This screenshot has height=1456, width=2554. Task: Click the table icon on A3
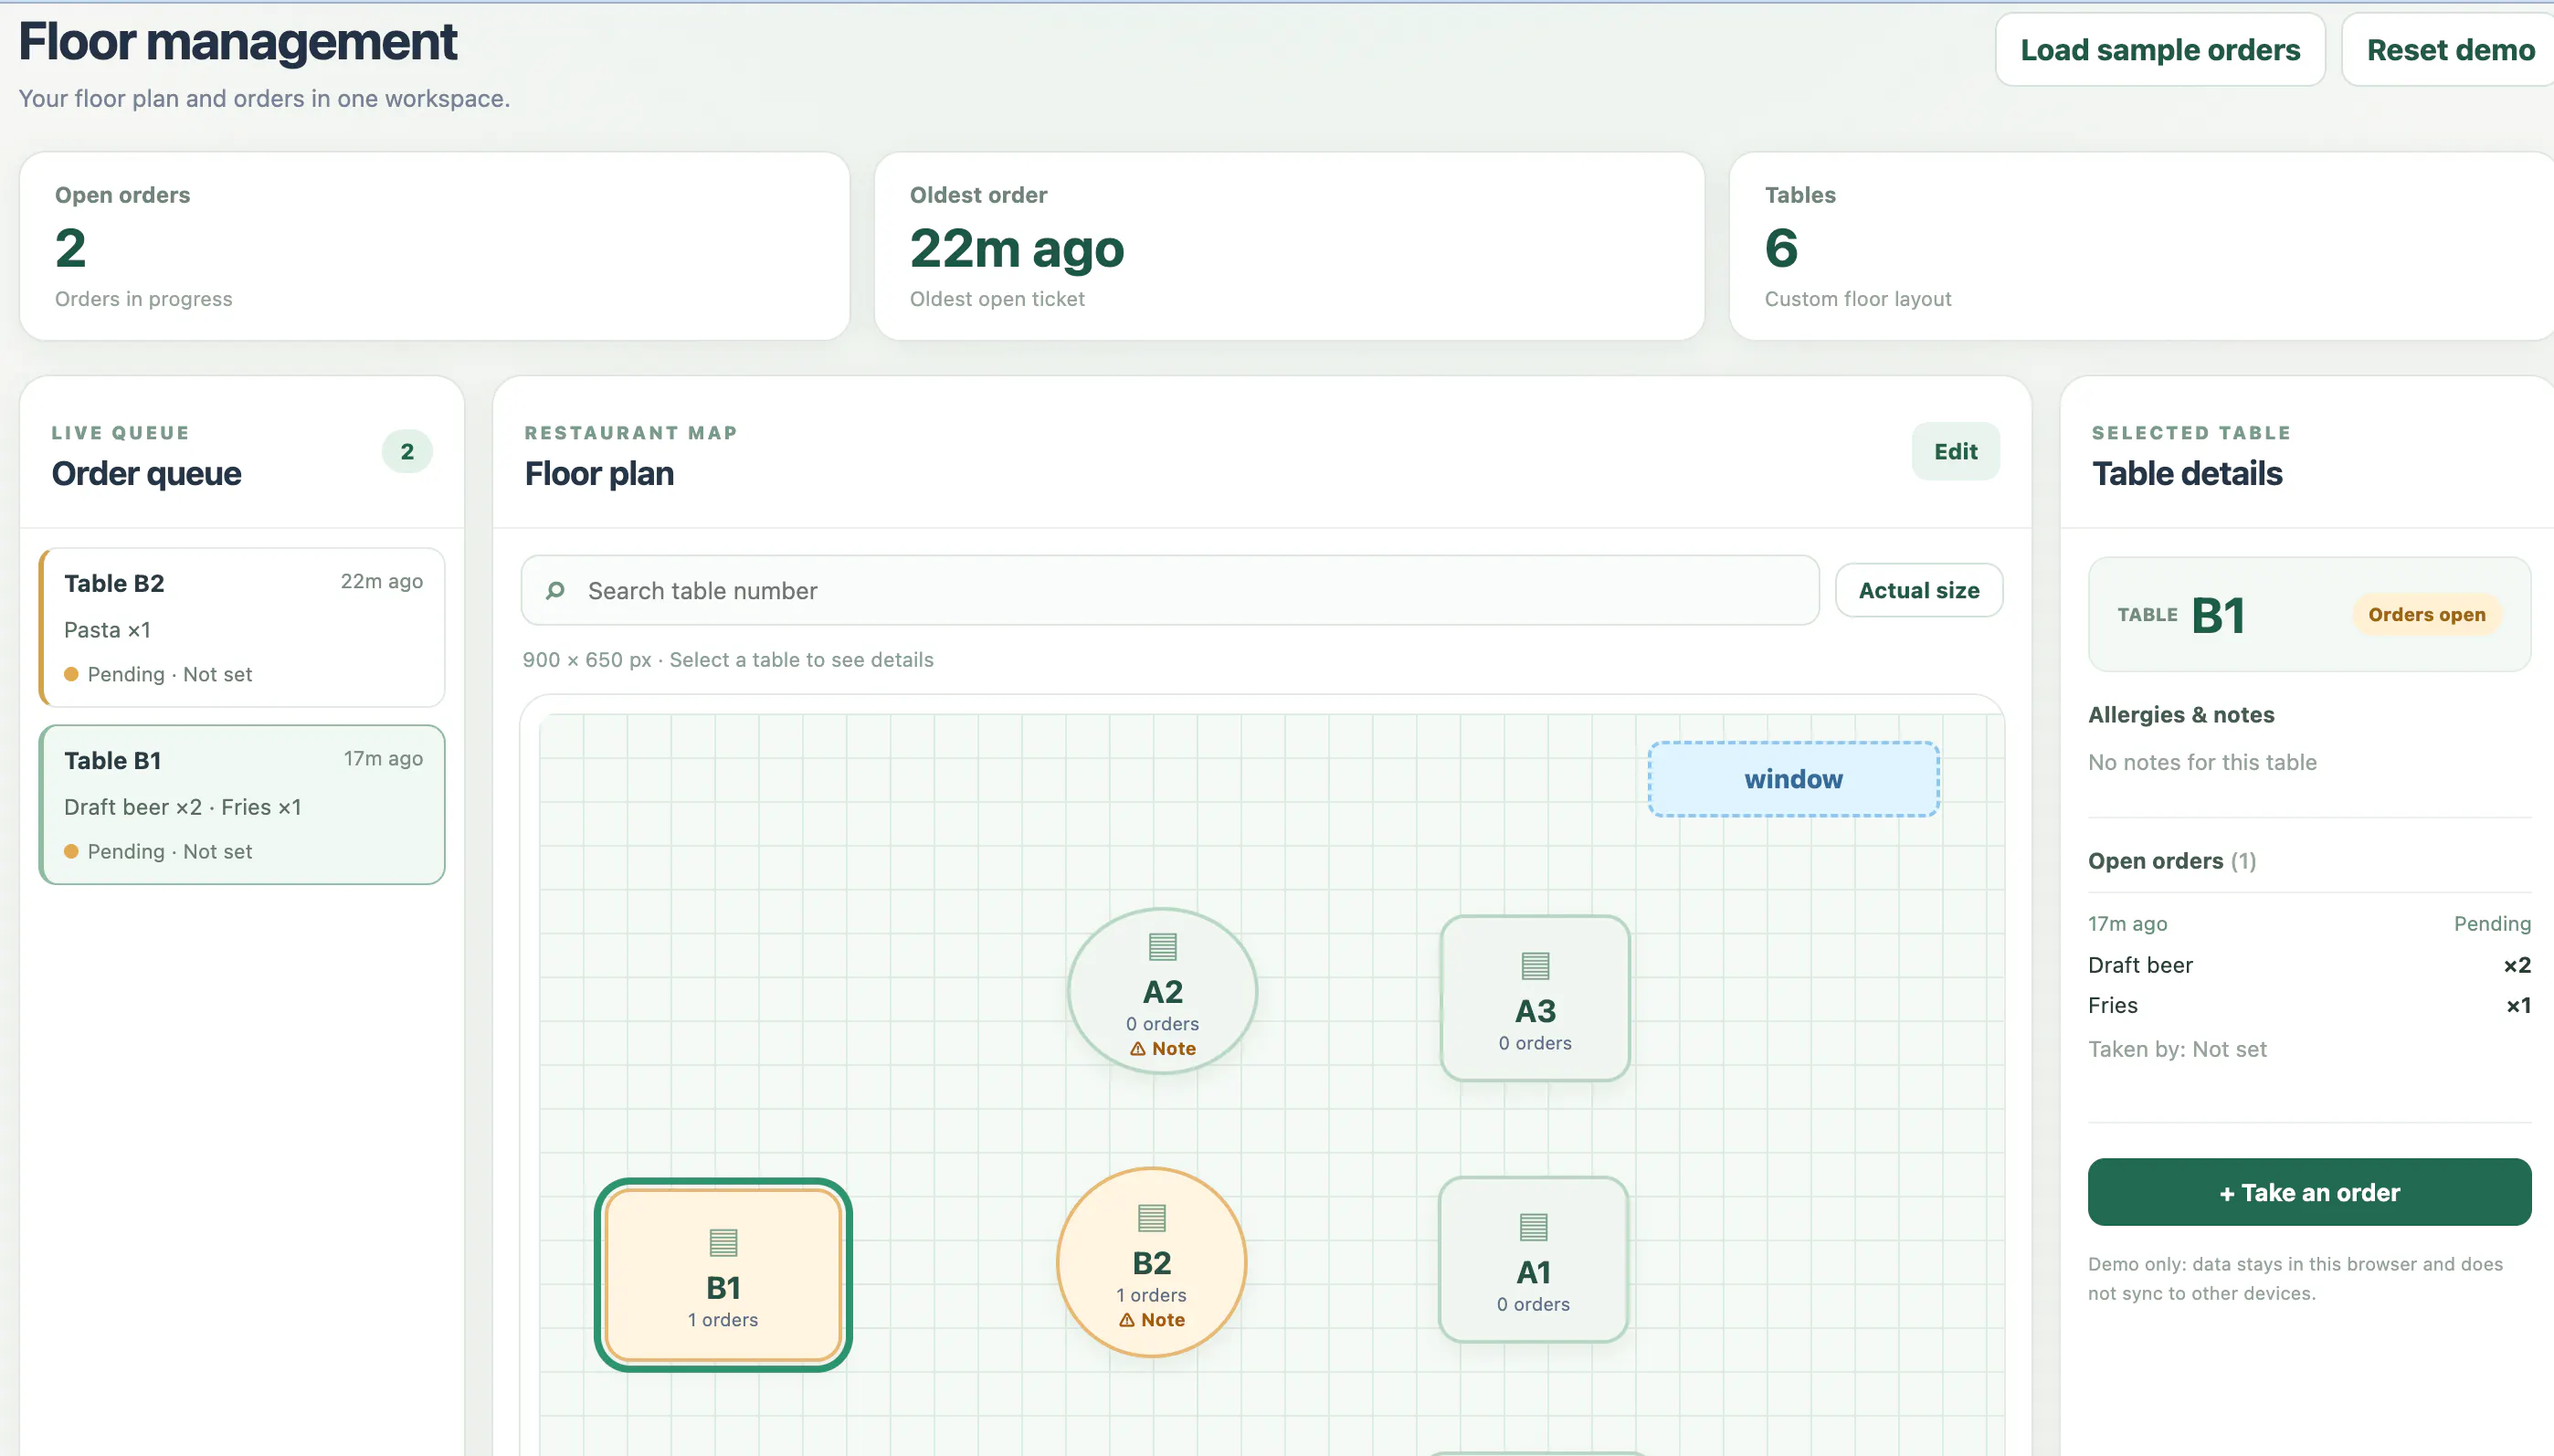coord(1535,966)
